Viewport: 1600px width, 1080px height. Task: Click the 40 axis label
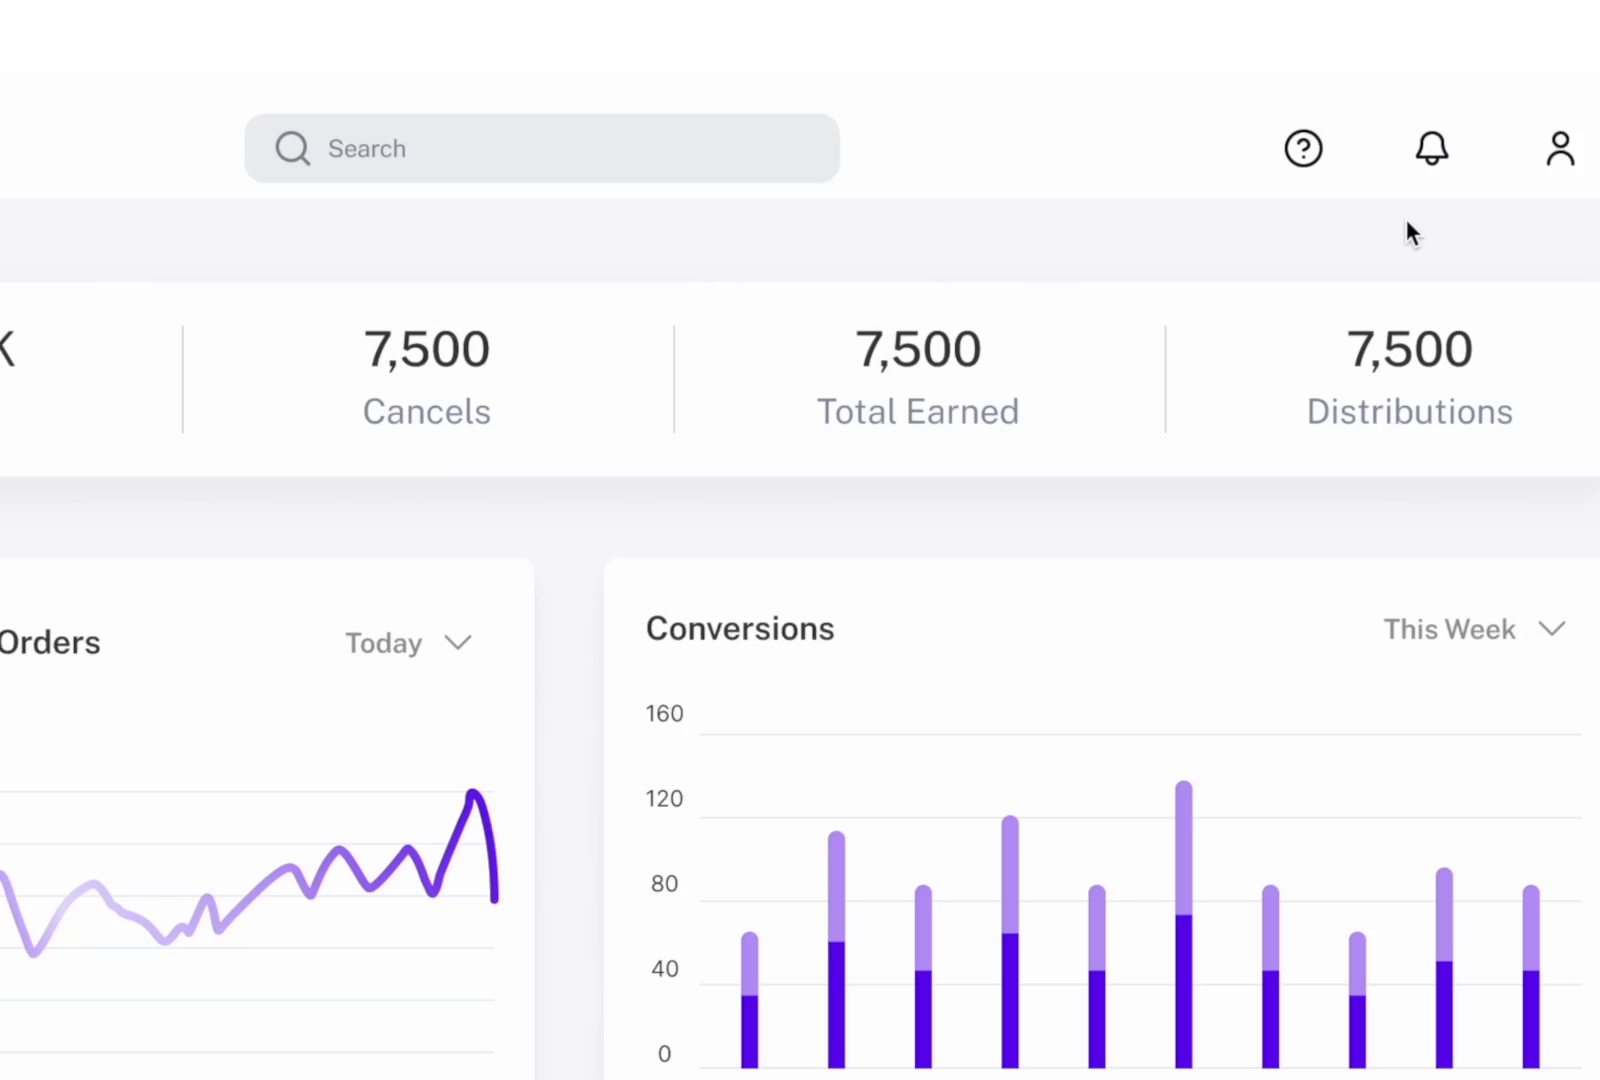[x=664, y=969]
